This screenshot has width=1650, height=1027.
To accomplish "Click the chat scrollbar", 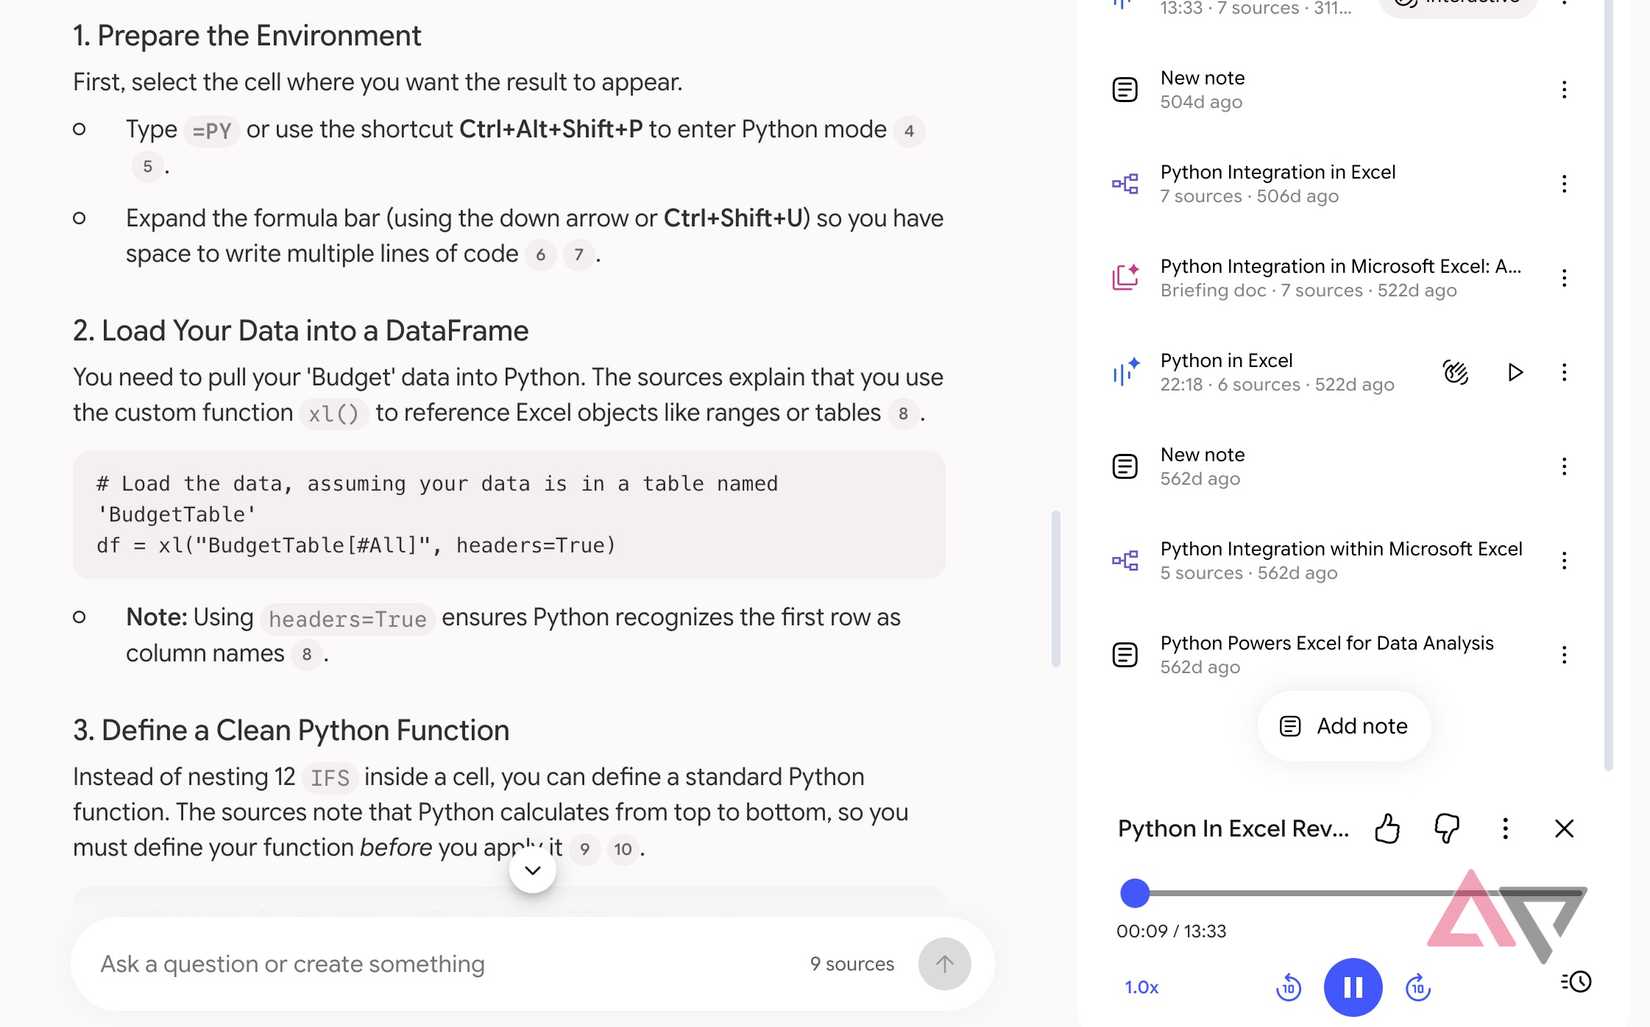I will 1056,588.
